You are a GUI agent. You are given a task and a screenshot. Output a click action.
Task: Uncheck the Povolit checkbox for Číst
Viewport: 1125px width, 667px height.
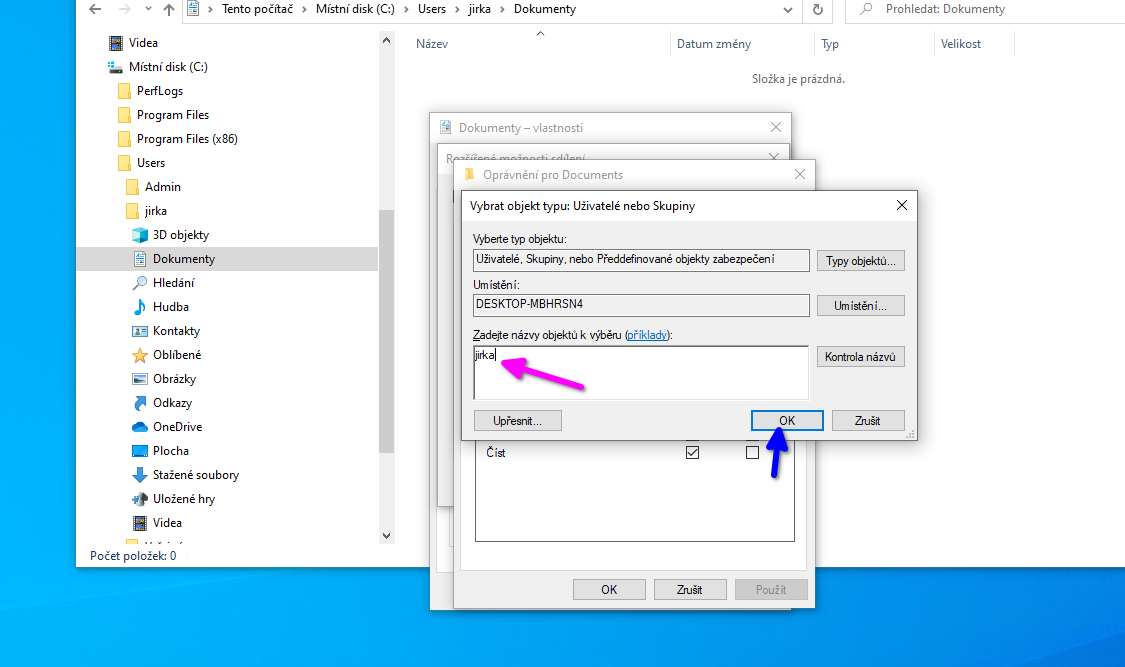[693, 452]
